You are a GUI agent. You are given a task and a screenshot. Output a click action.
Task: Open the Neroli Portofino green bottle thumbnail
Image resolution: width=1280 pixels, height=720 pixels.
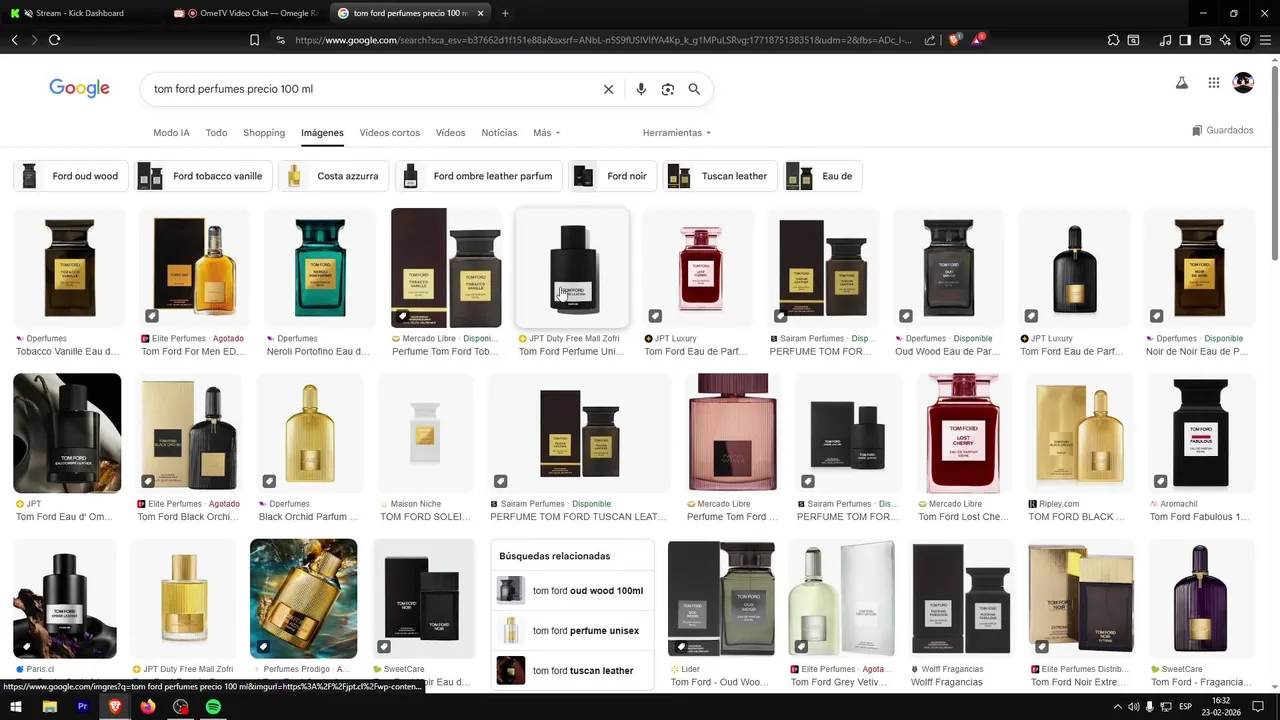click(x=320, y=268)
